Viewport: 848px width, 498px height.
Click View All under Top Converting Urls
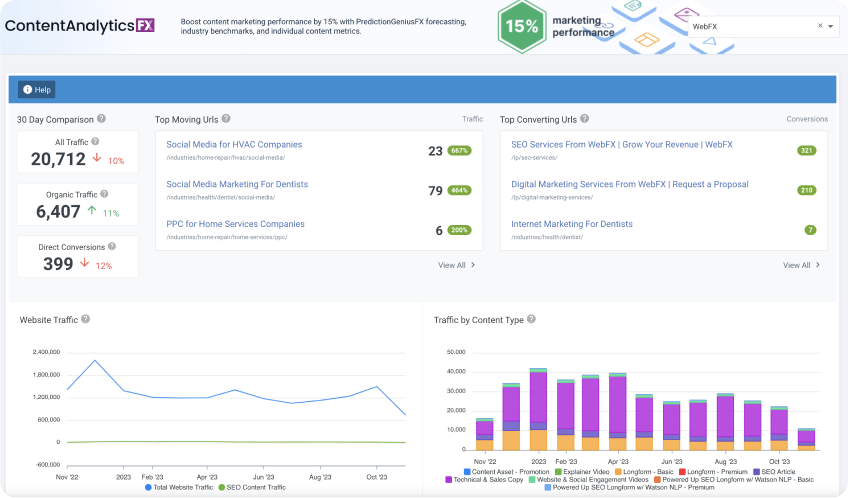pos(801,265)
